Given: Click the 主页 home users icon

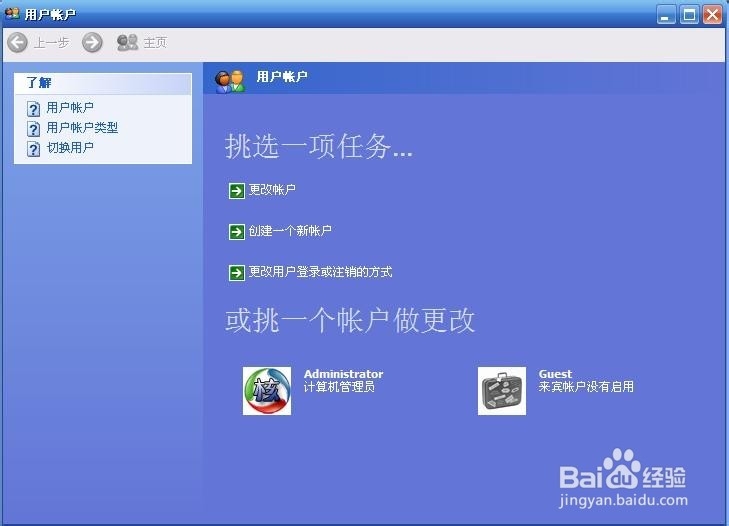Looking at the screenshot, I should click(127, 42).
